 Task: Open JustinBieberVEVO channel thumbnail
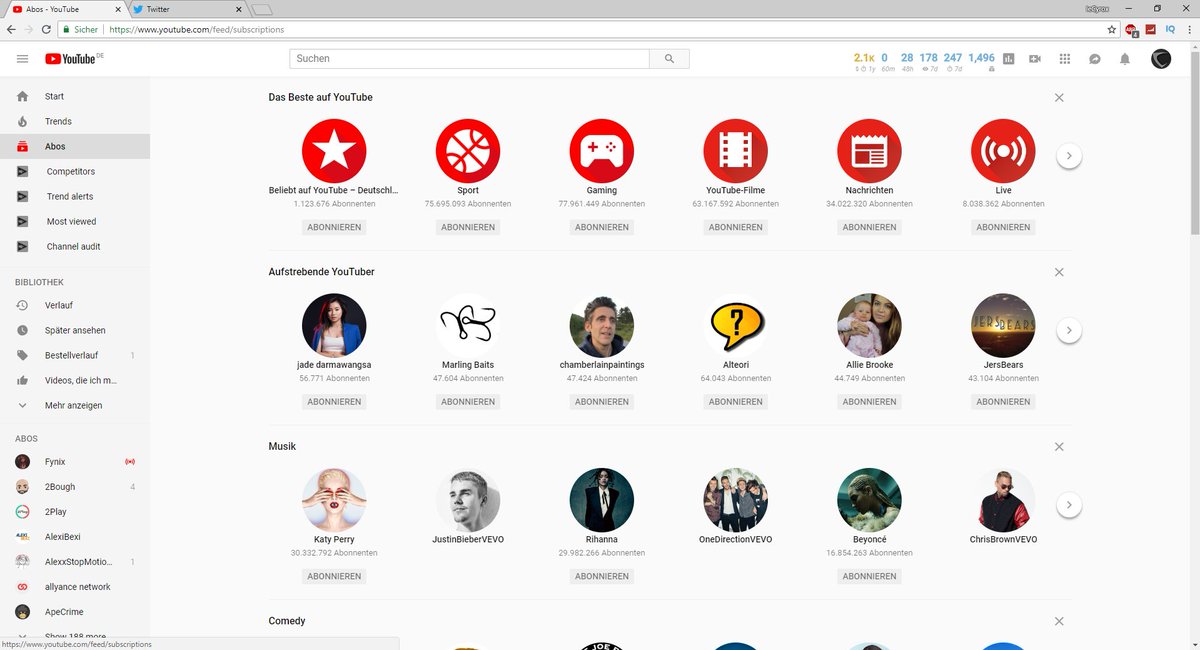[x=468, y=500]
